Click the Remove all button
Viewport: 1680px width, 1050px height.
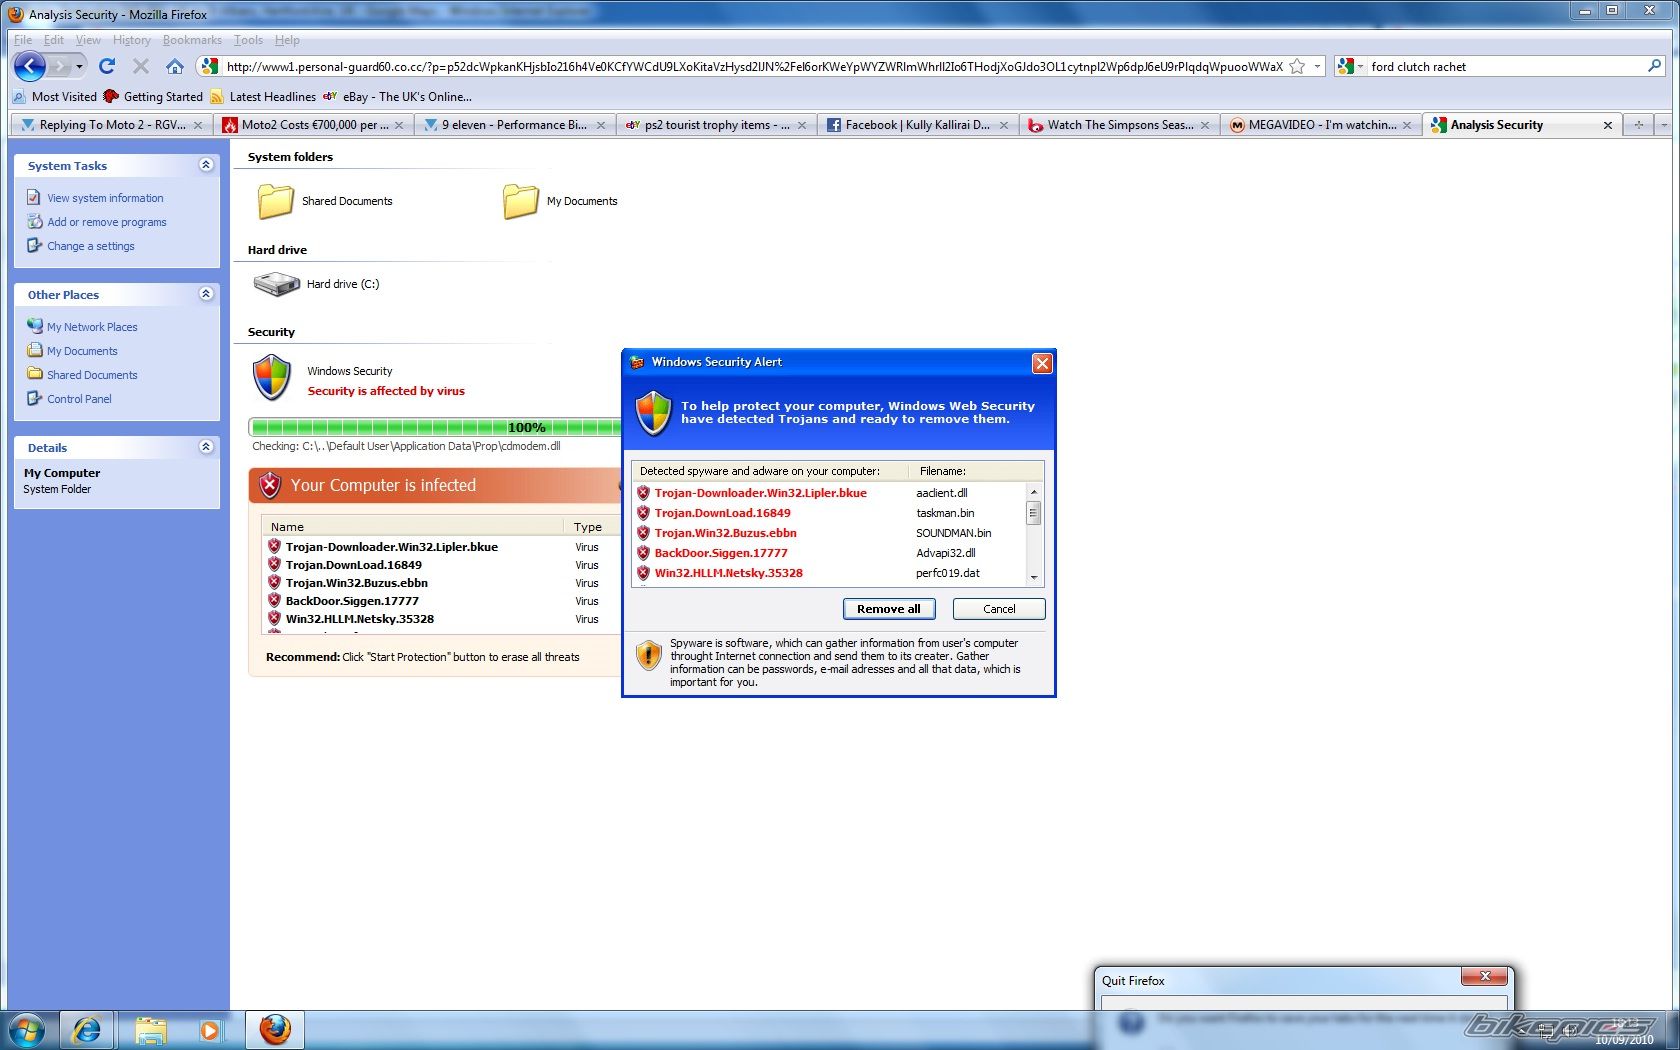pyautogui.click(x=888, y=609)
